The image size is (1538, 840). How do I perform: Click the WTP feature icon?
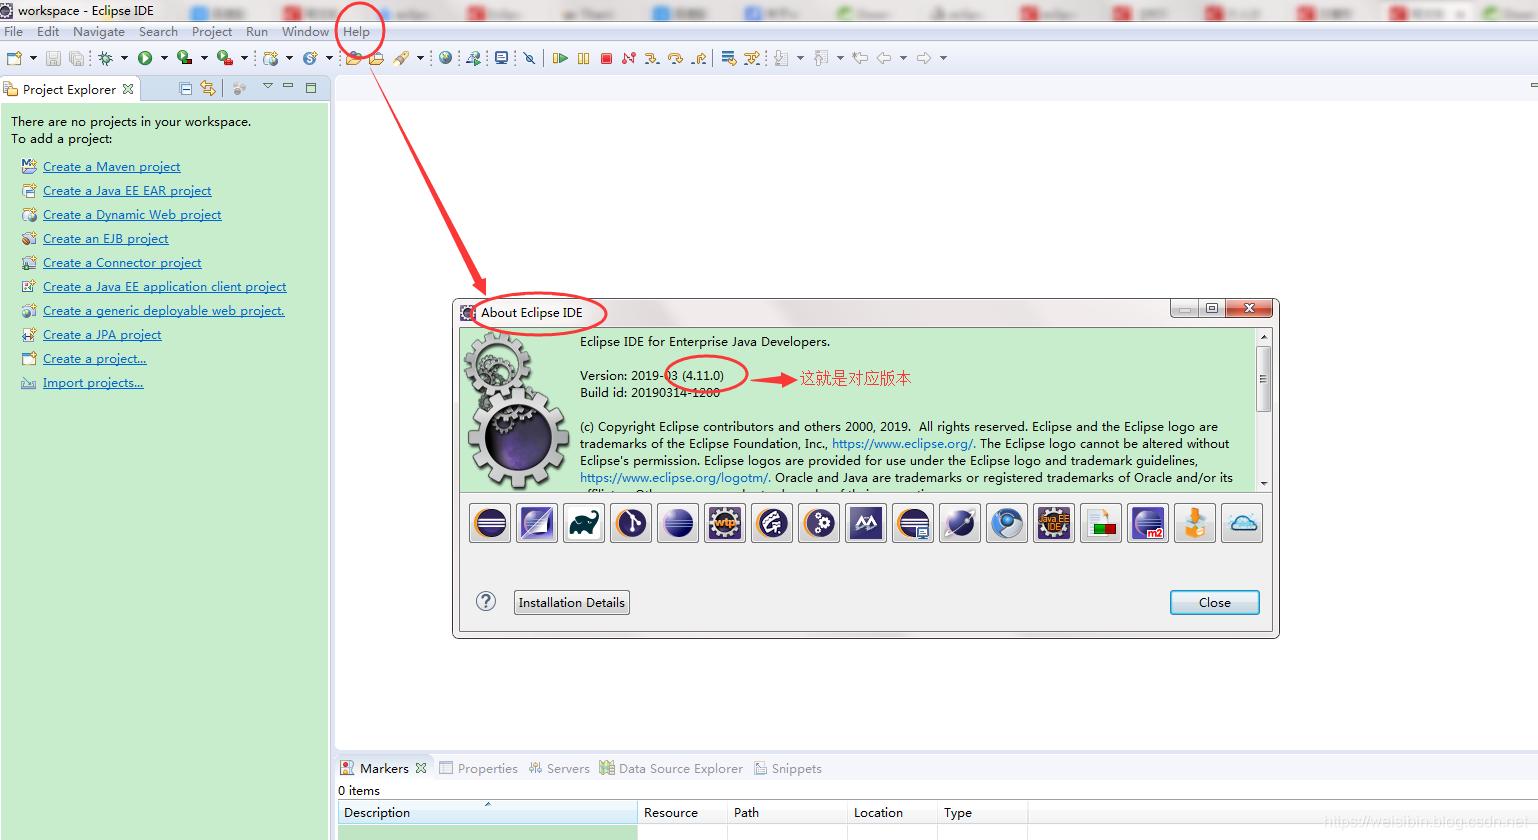725,523
